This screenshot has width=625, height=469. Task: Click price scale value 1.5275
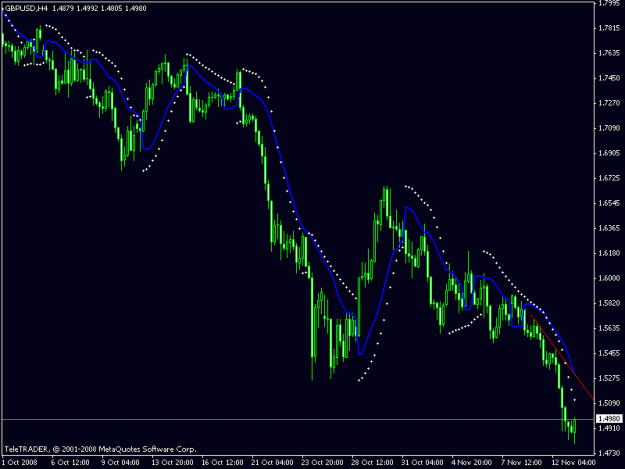[609, 378]
